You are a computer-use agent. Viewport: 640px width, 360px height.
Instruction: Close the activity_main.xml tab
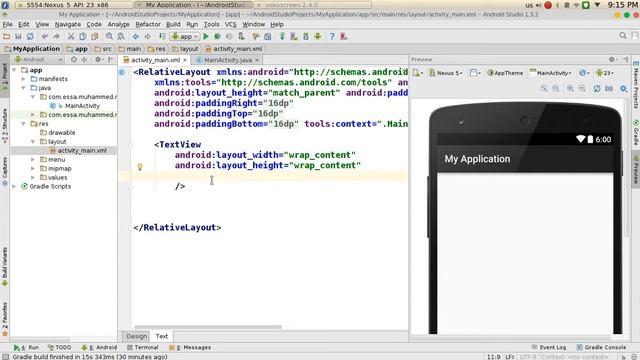point(185,60)
